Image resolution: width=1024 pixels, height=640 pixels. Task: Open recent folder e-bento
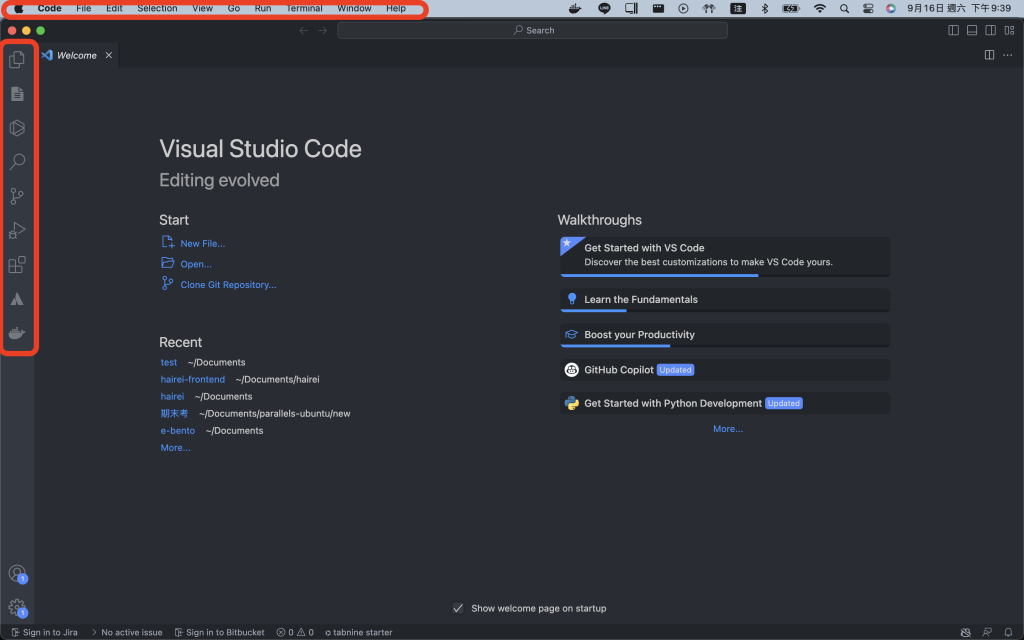pos(178,431)
